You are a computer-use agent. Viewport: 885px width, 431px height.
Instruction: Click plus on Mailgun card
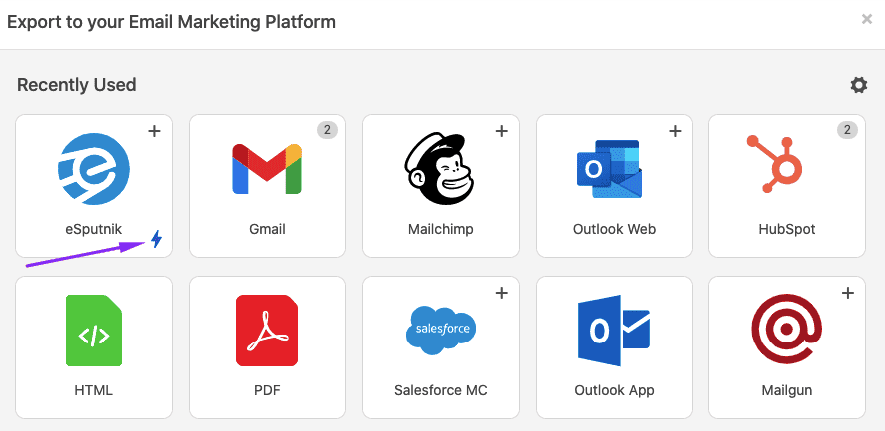(848, 293)
